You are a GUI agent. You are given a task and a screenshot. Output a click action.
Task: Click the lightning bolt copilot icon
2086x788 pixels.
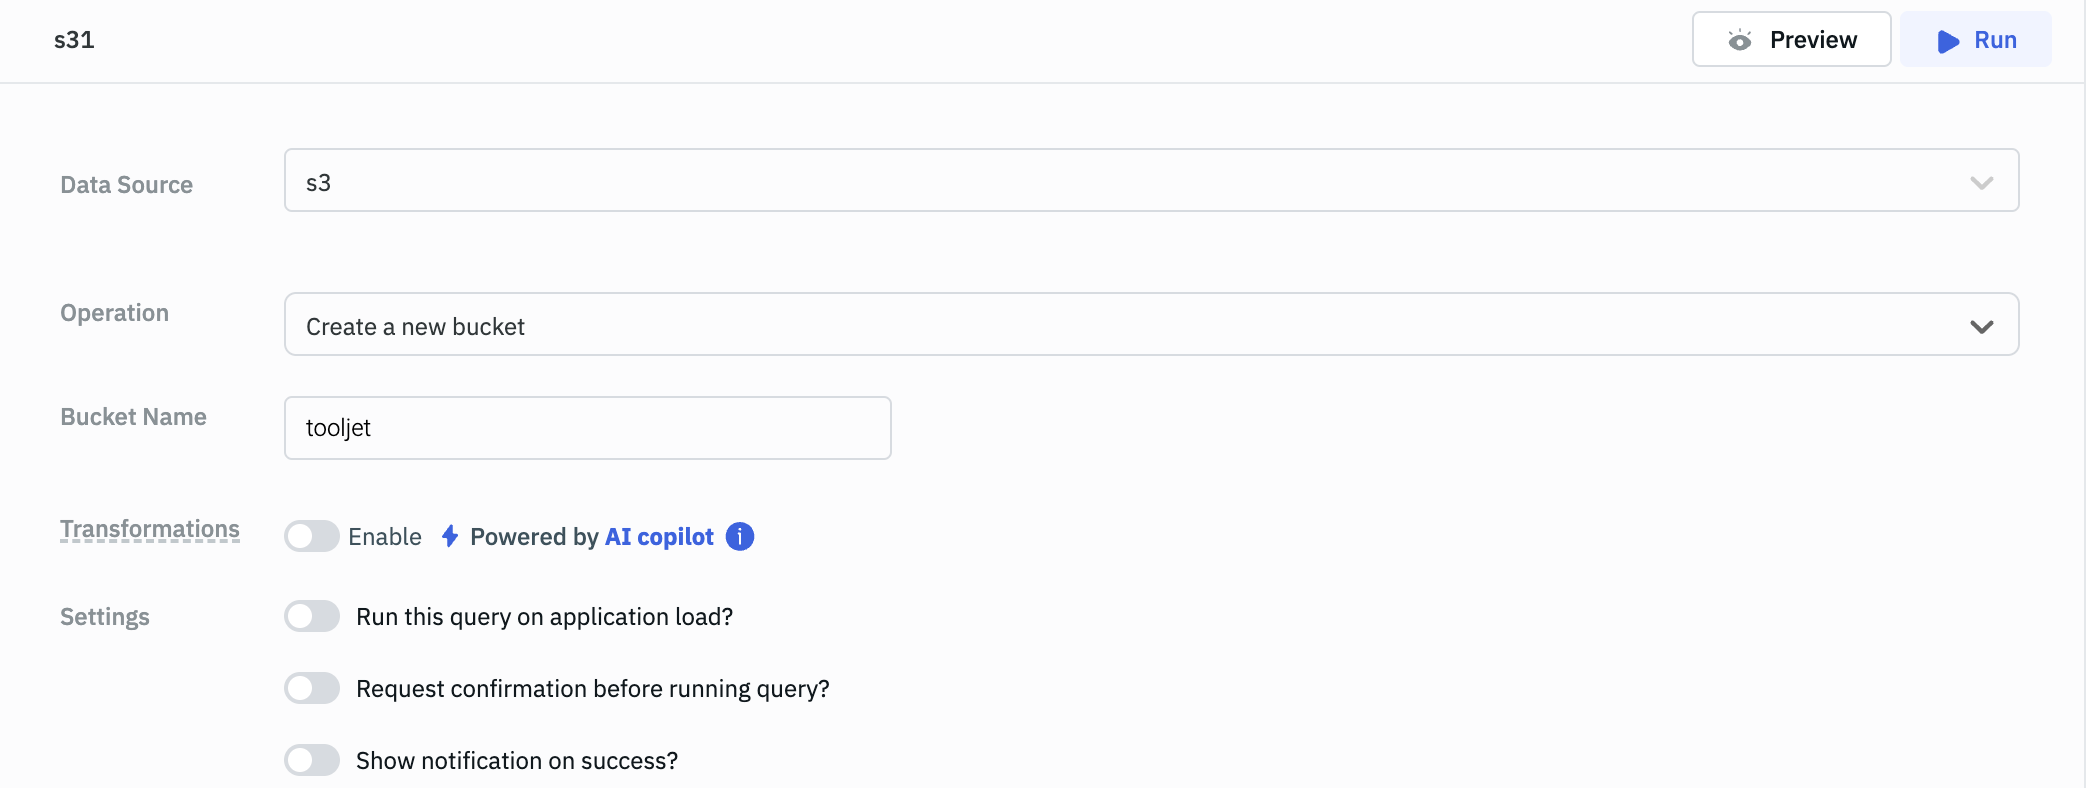click(x=450, y=537)
